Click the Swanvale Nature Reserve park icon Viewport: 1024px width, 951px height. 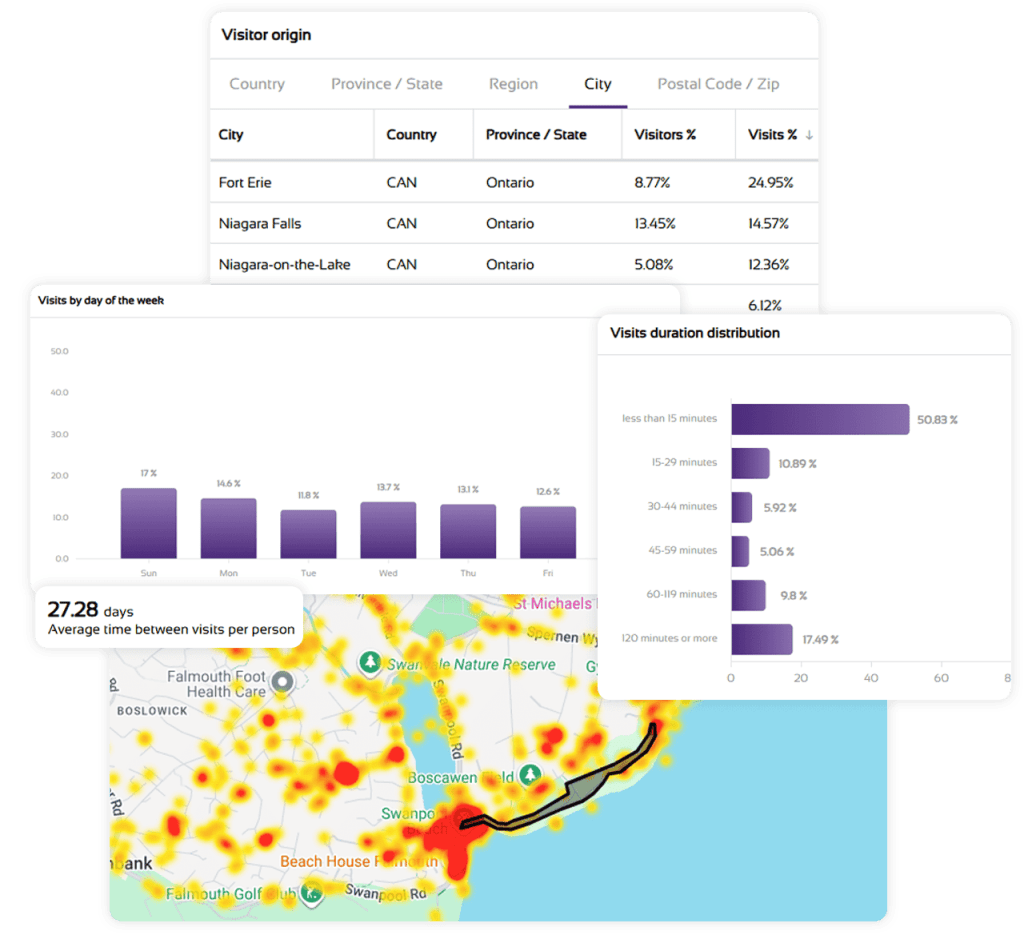pyautogui.click(x=371, y=662)
